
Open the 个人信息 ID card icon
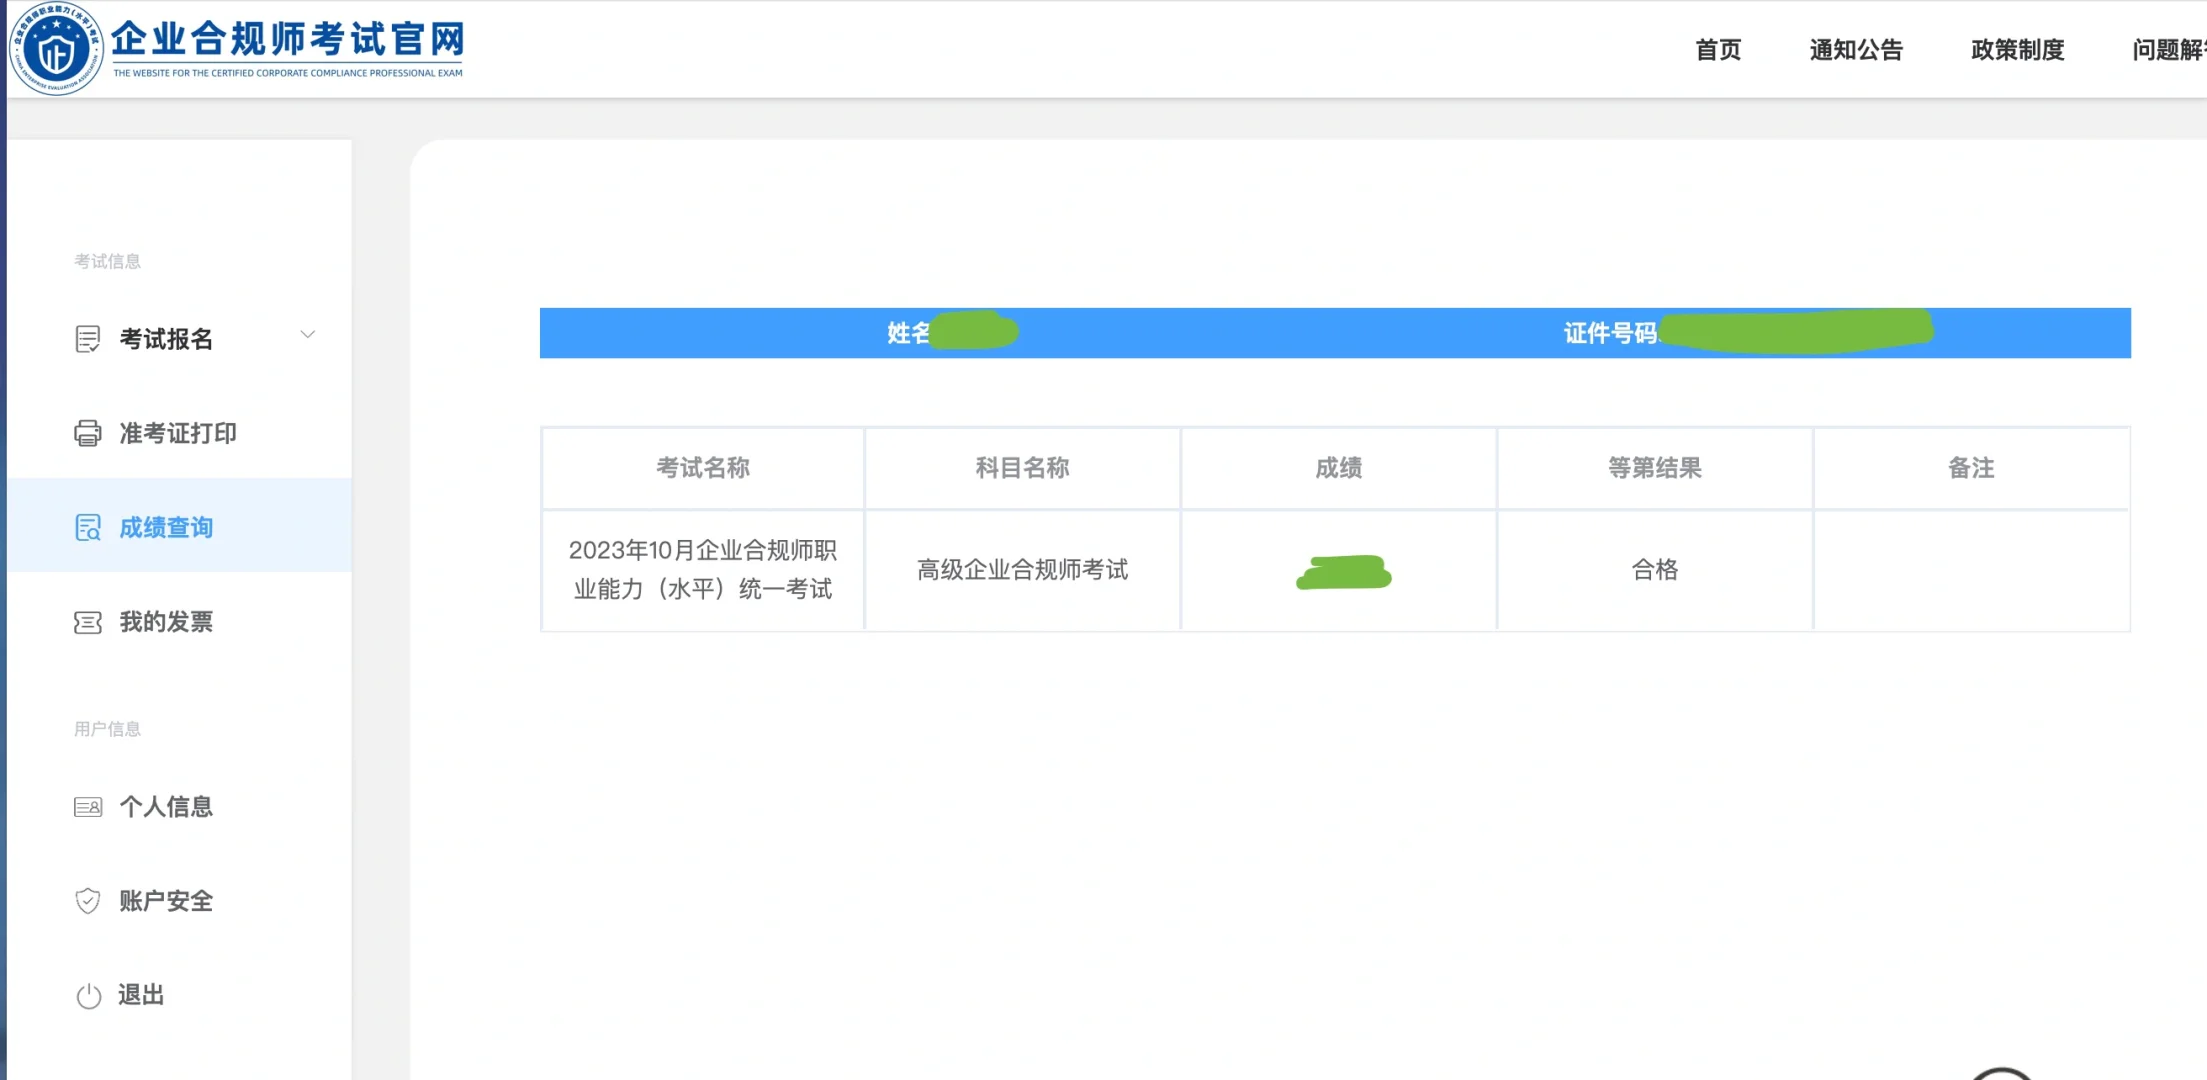tap(87, 807)
